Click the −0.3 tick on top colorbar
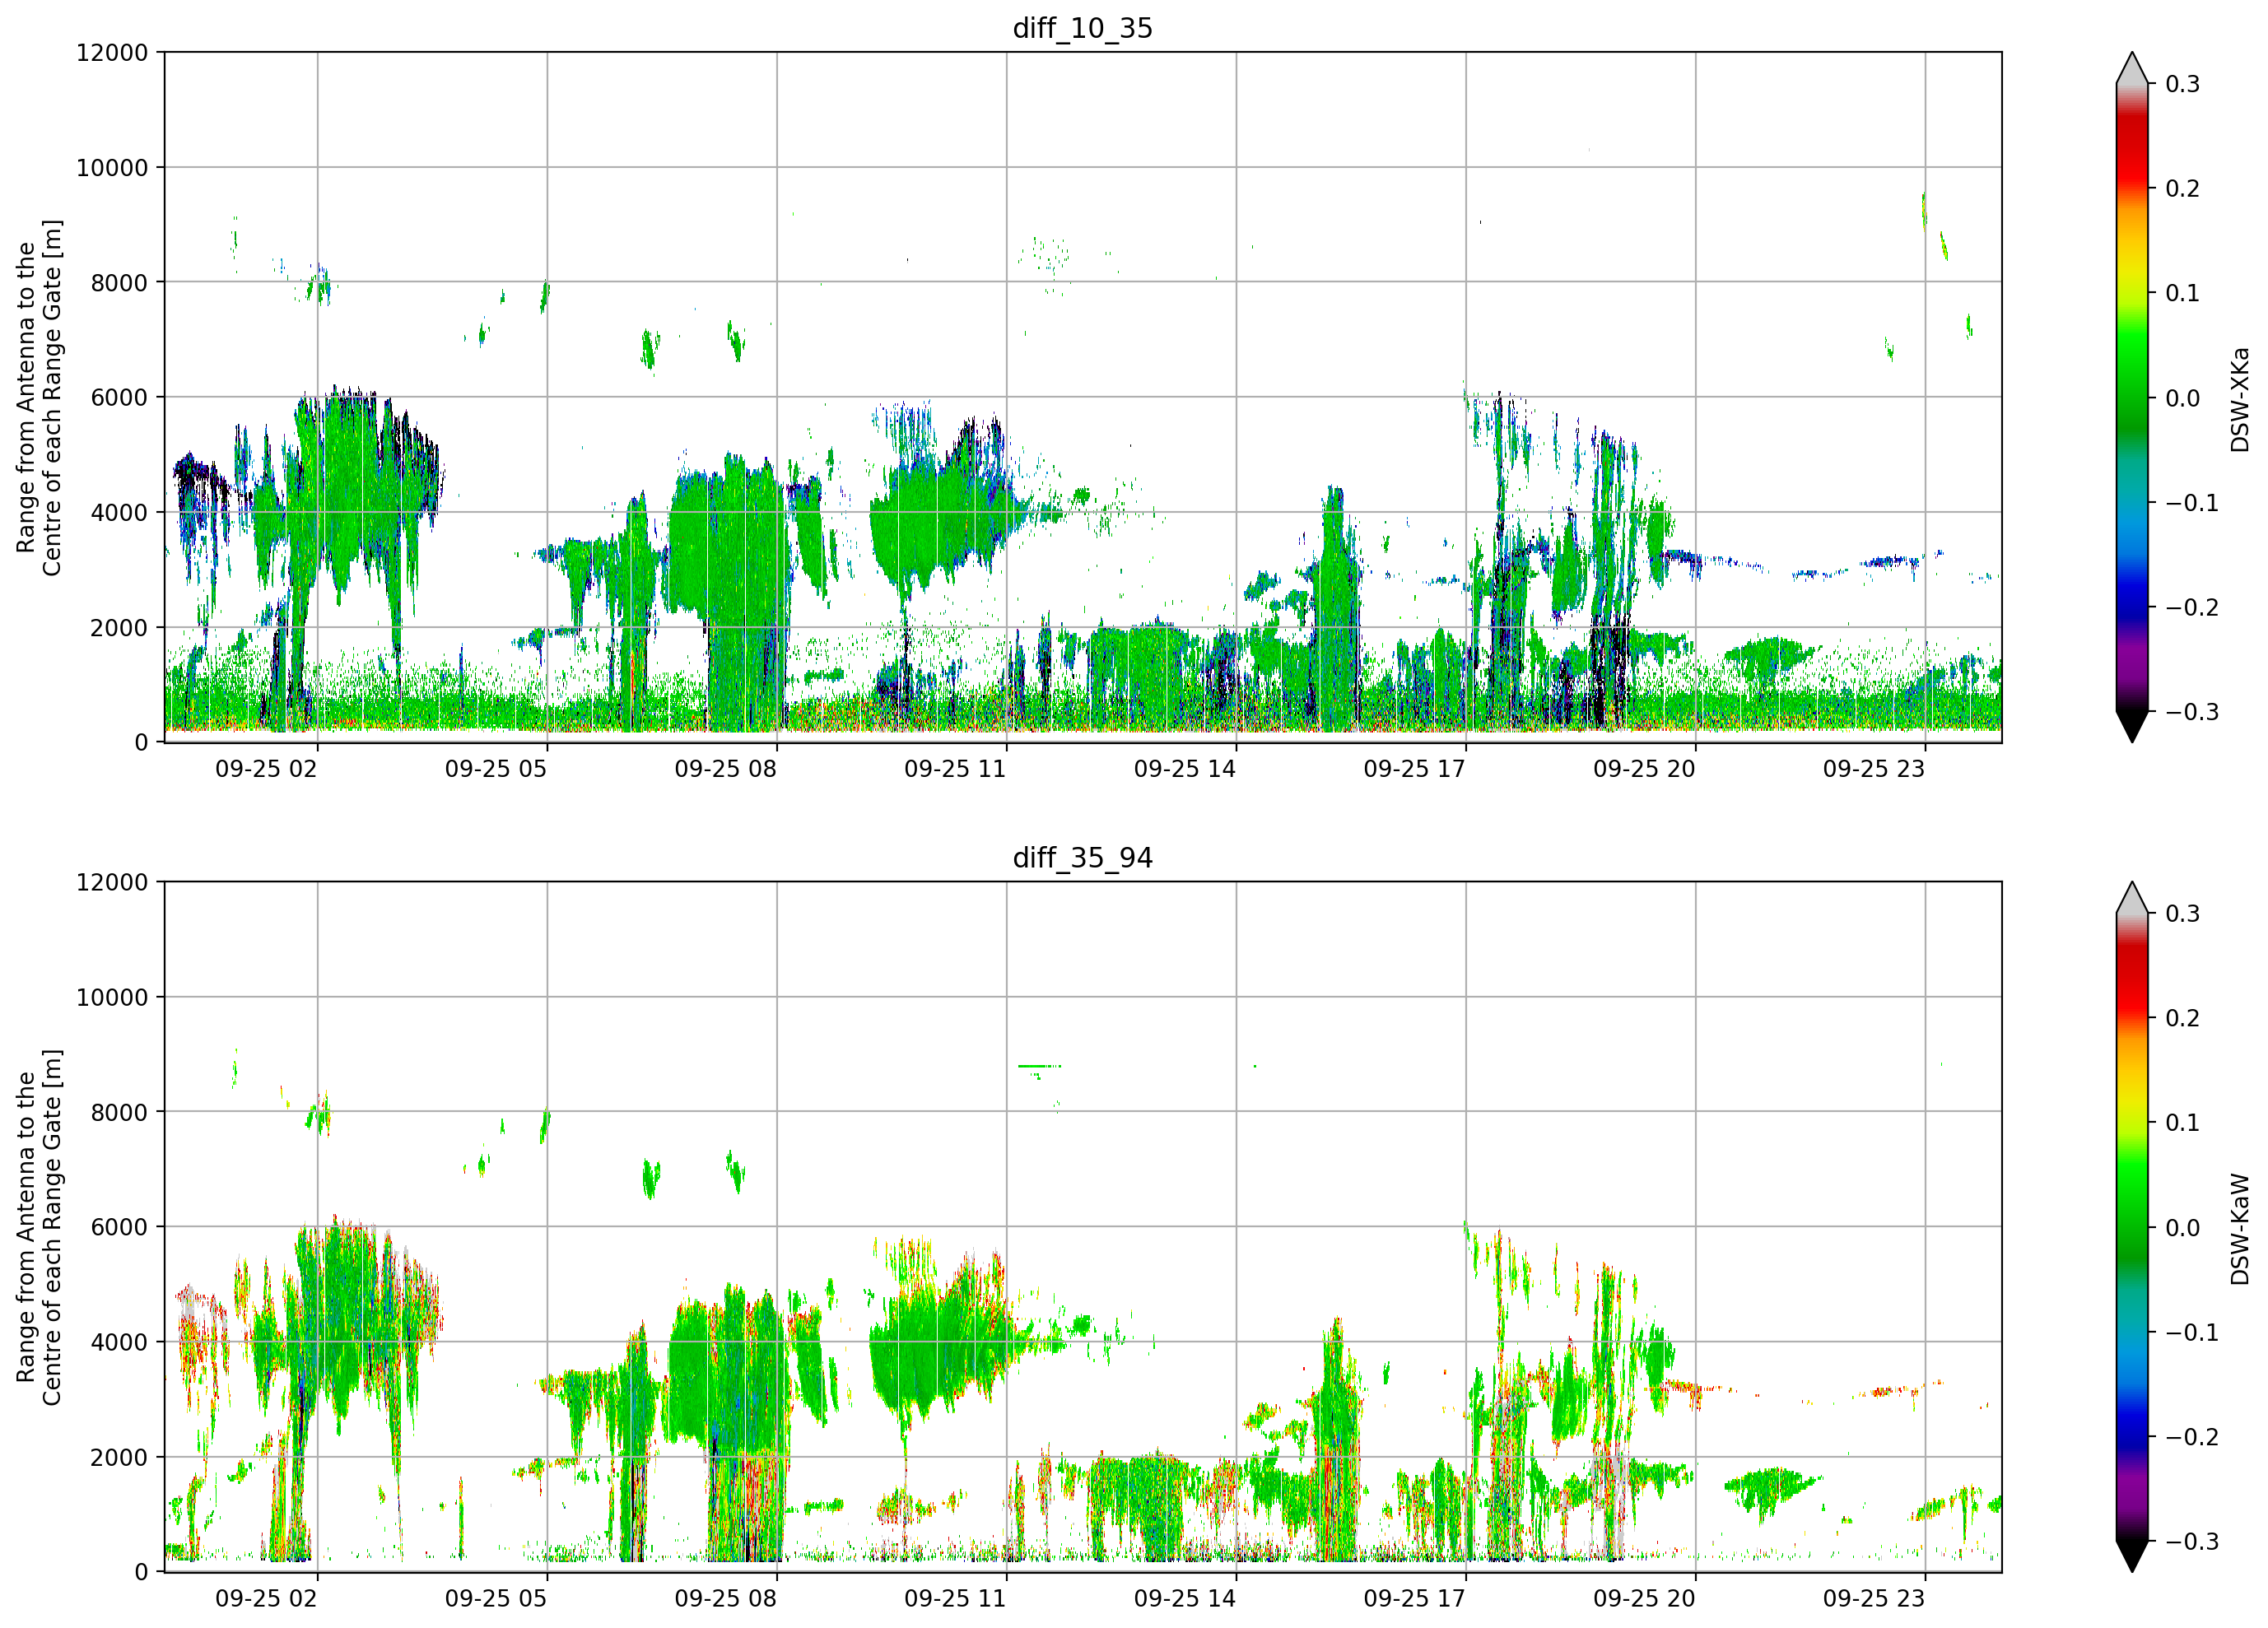Screen dimensions: 2268x1628 click(x=2192, y=713)
